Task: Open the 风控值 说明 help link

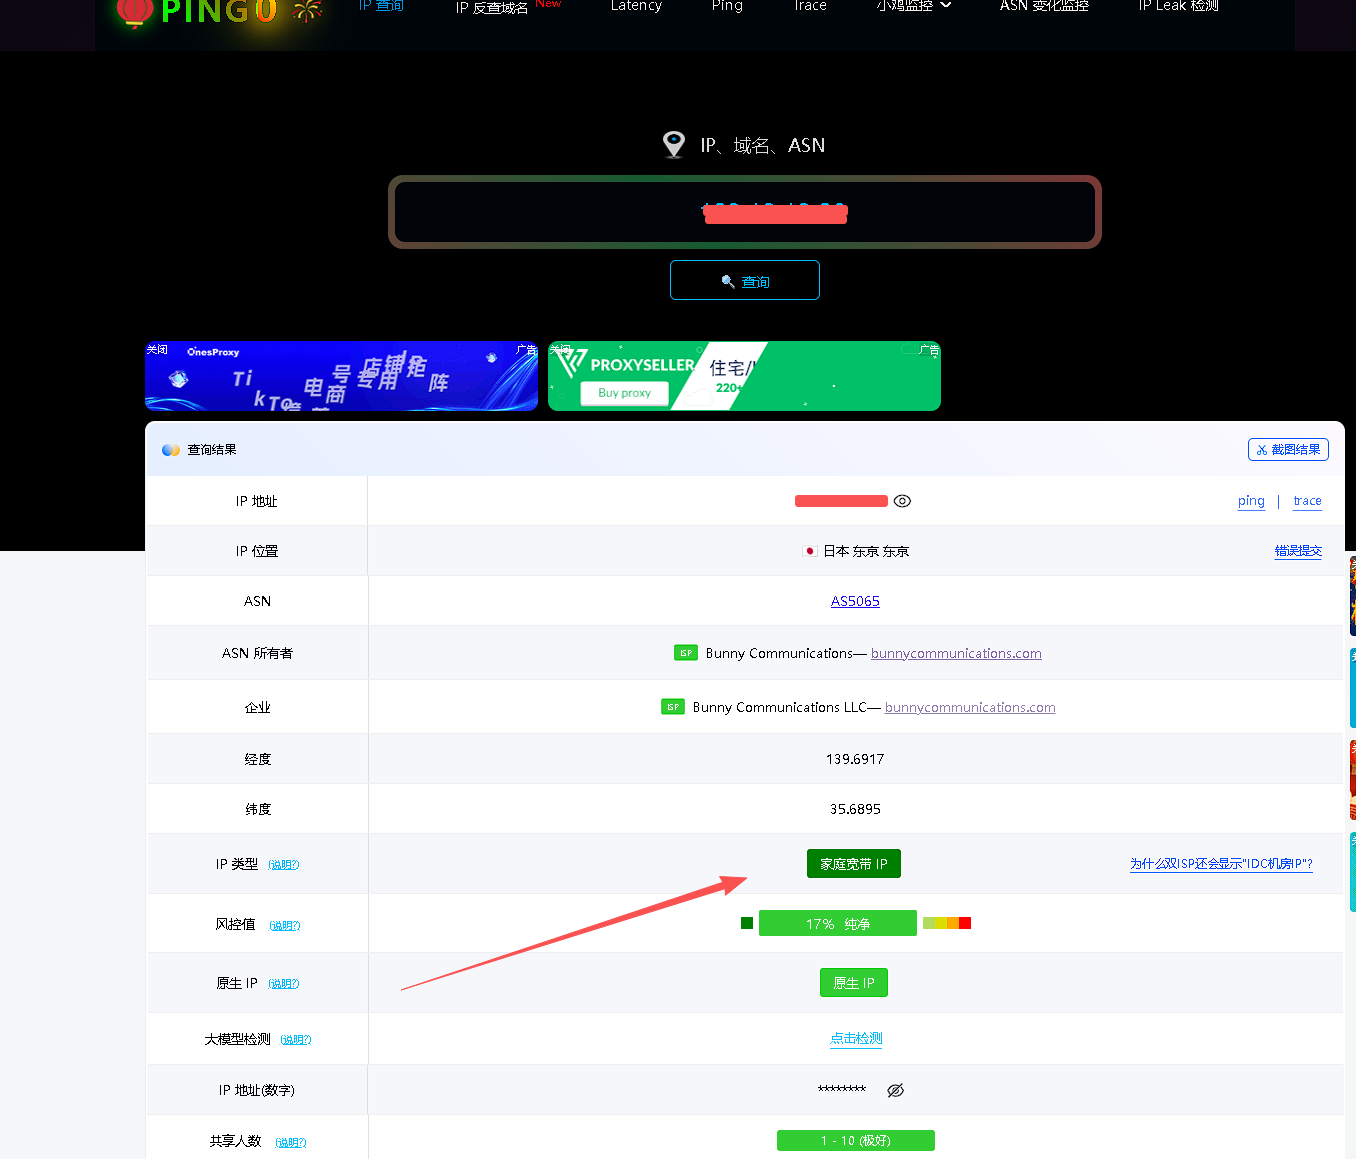Action: [x=285, y=926]
